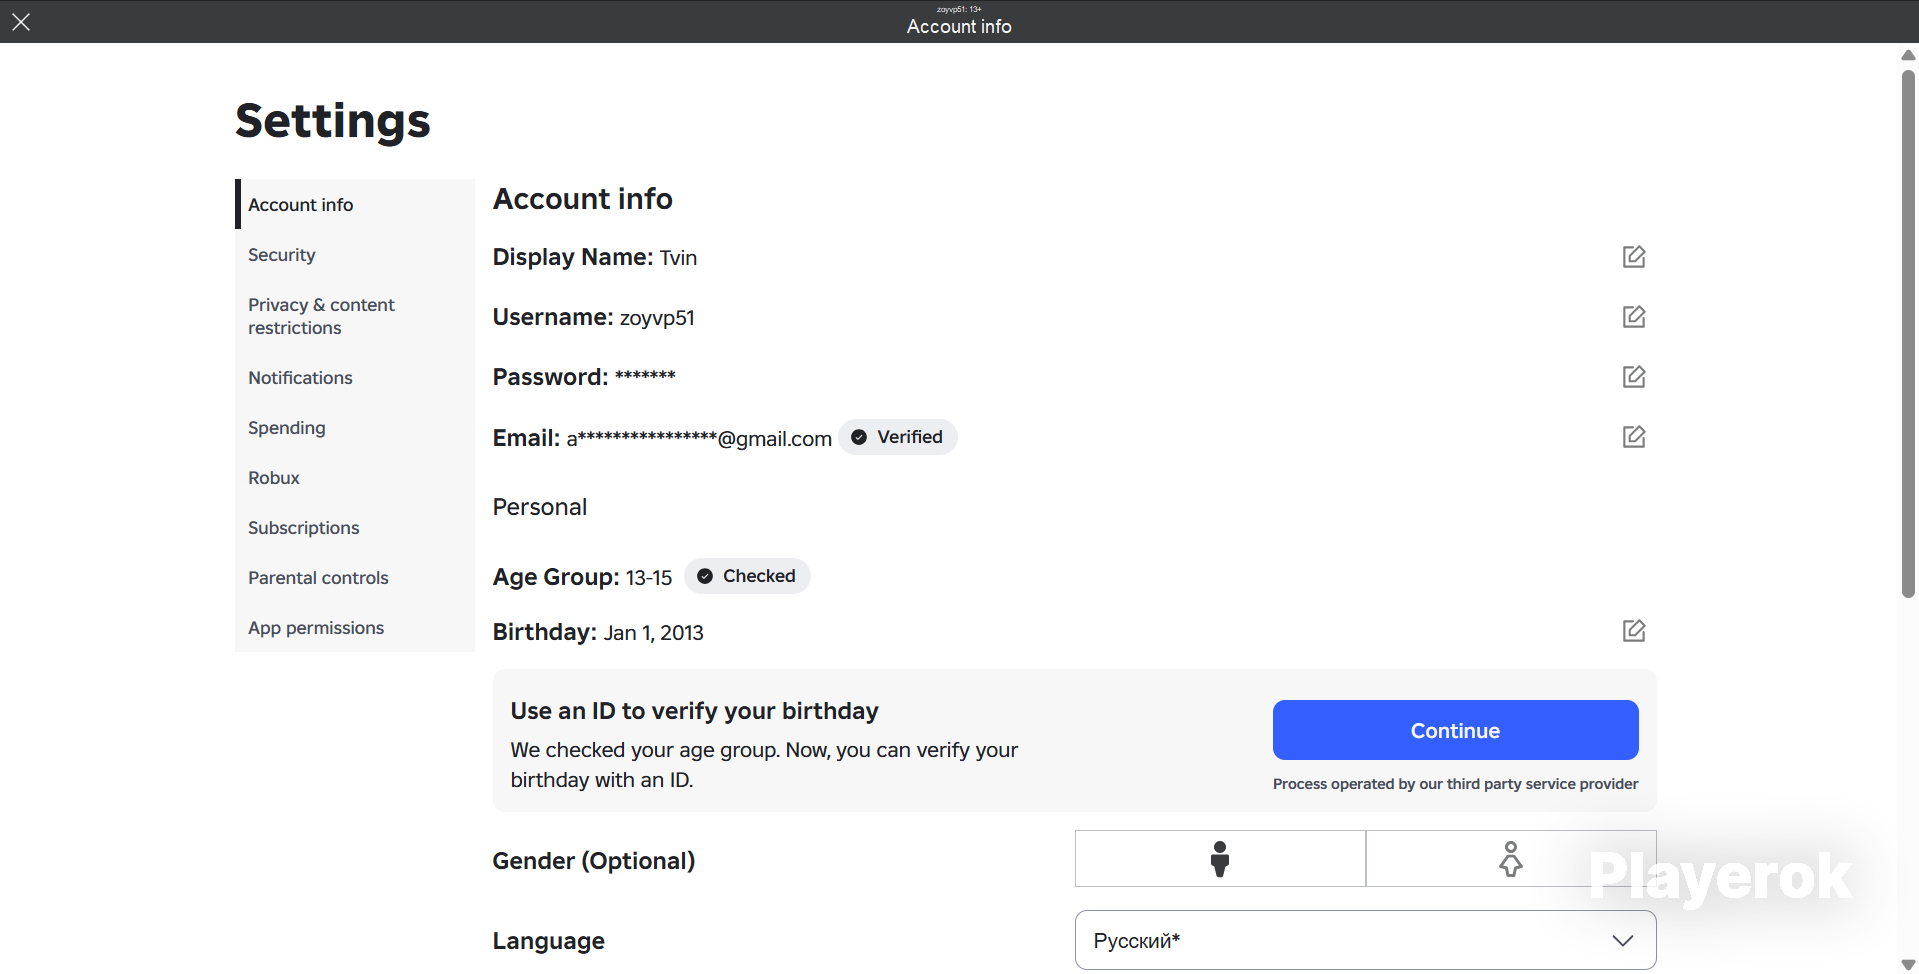The height and width of the screenshot is (974, 1919).
Task: Click the Language label
Action: tap(549, 941)
